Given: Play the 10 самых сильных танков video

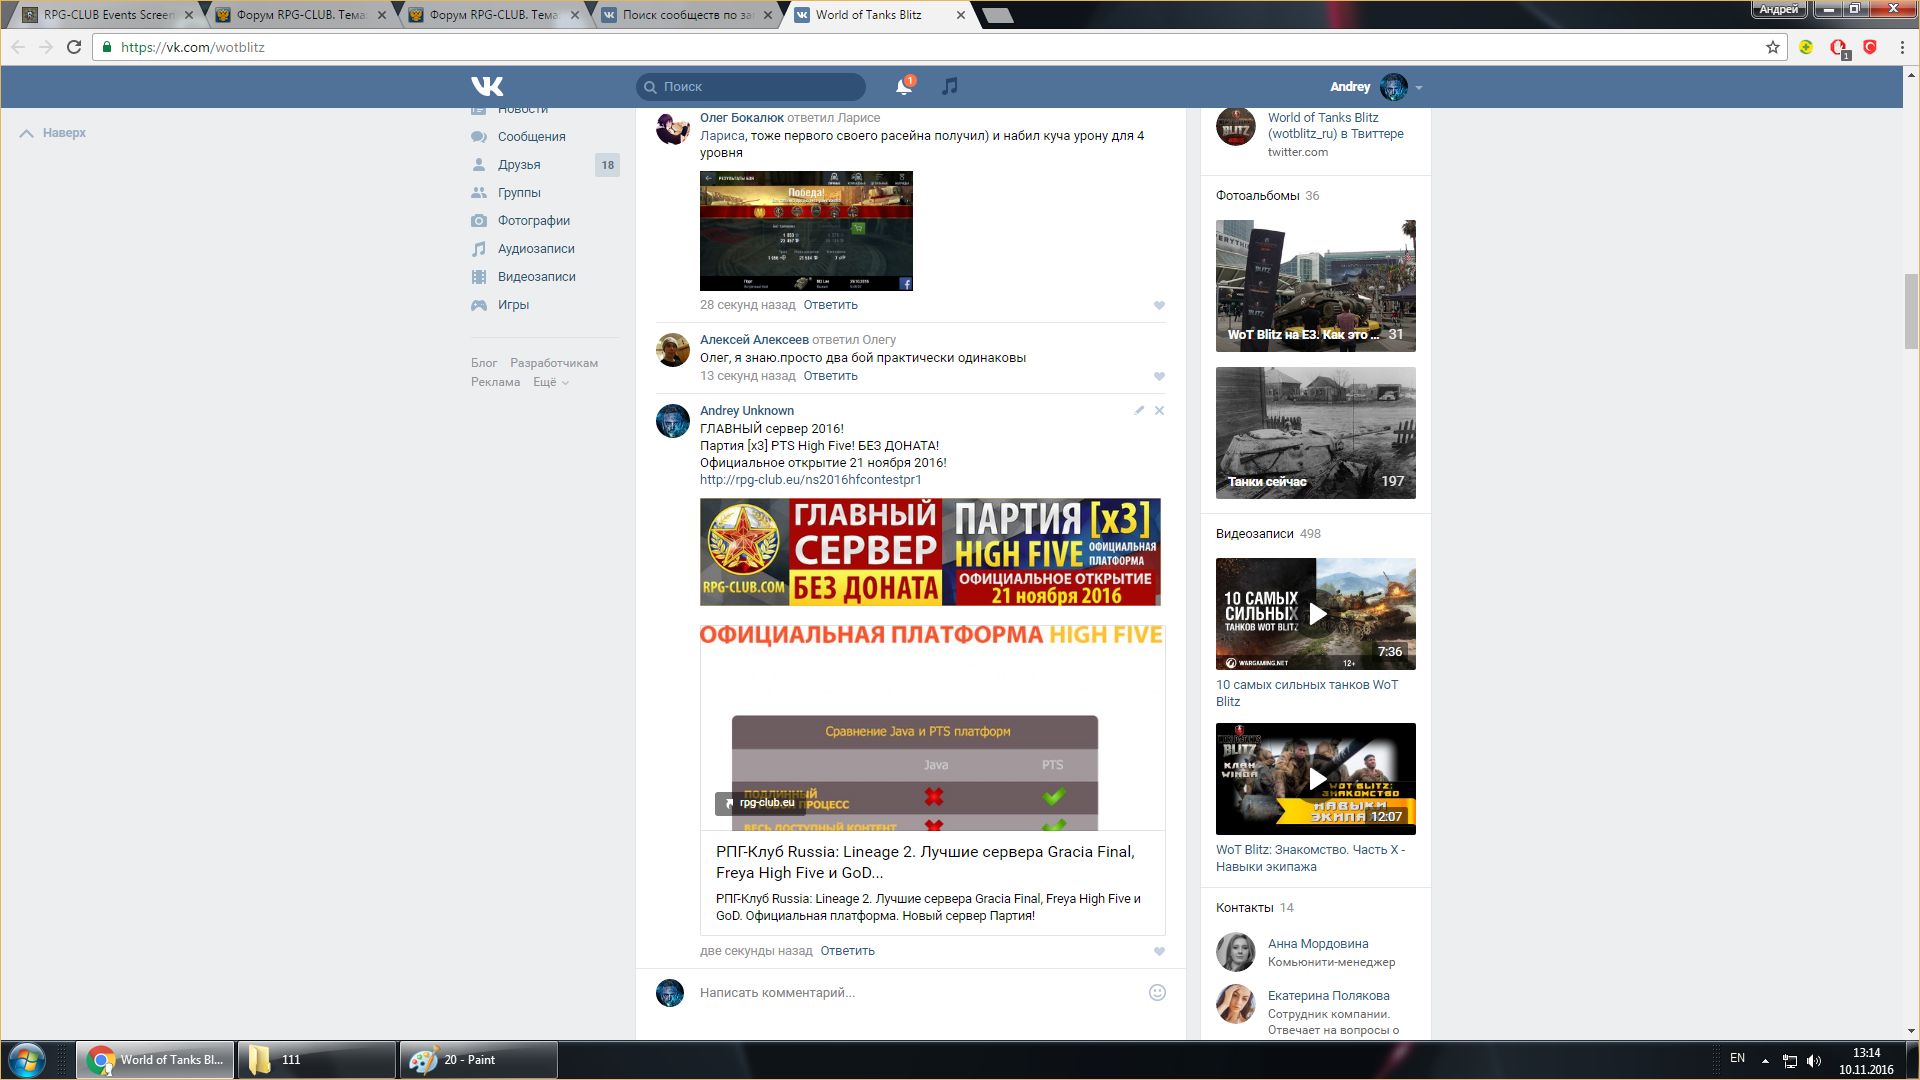Looking at the screenshot, I should click(x=1316, y=614).
